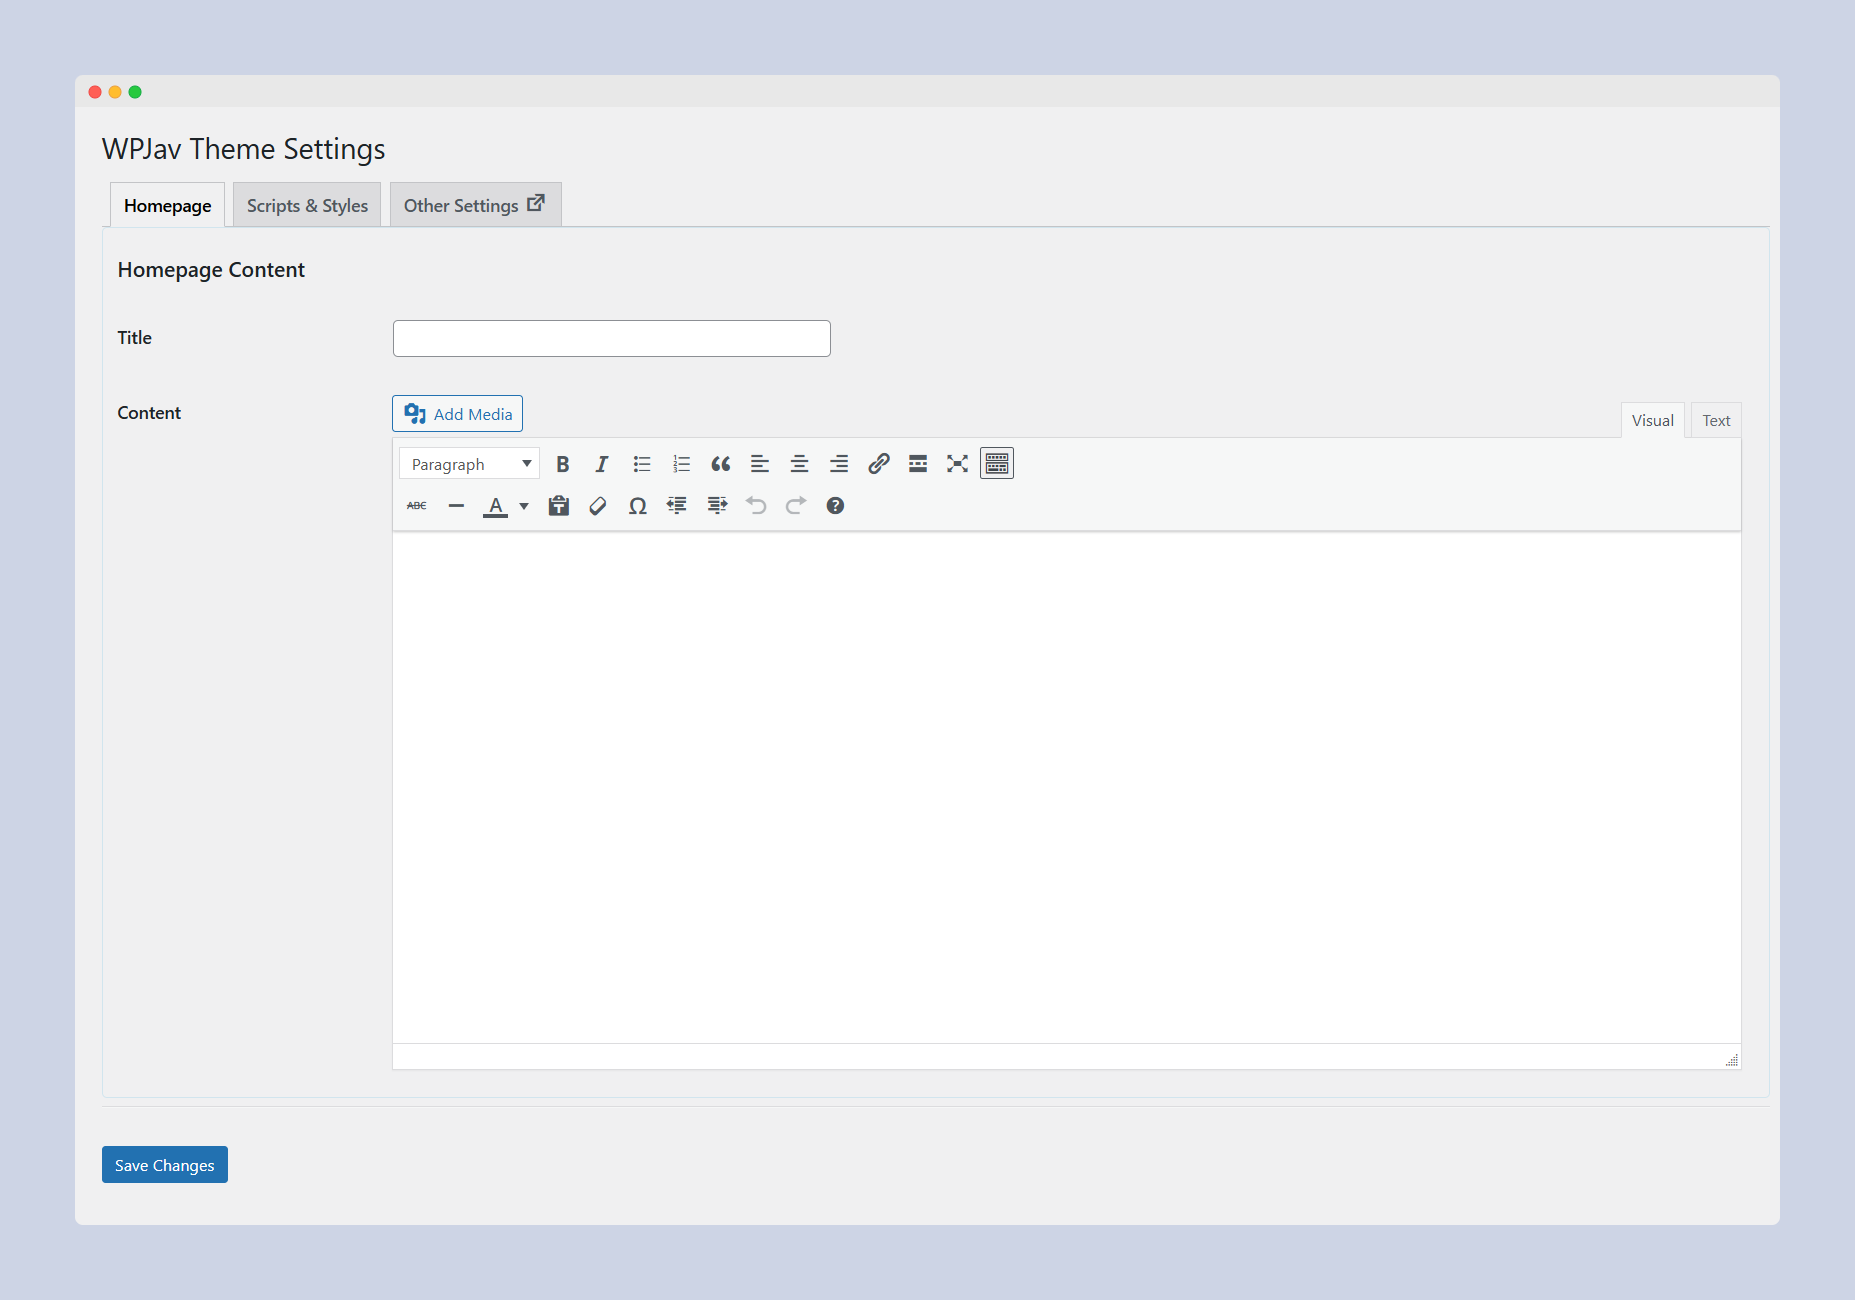Insert a numbered list
The width and height of the screenshot is (1855, 1300).
[x=681, y=464]
